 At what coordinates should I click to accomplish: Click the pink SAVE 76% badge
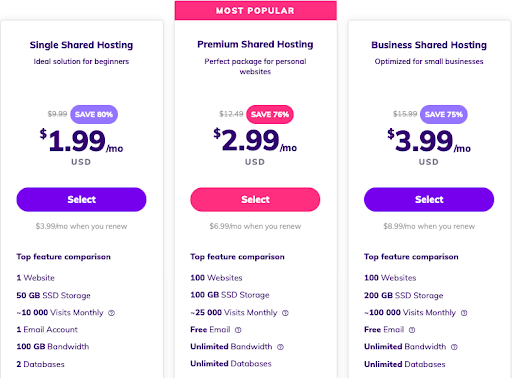(x=270, y=114)
